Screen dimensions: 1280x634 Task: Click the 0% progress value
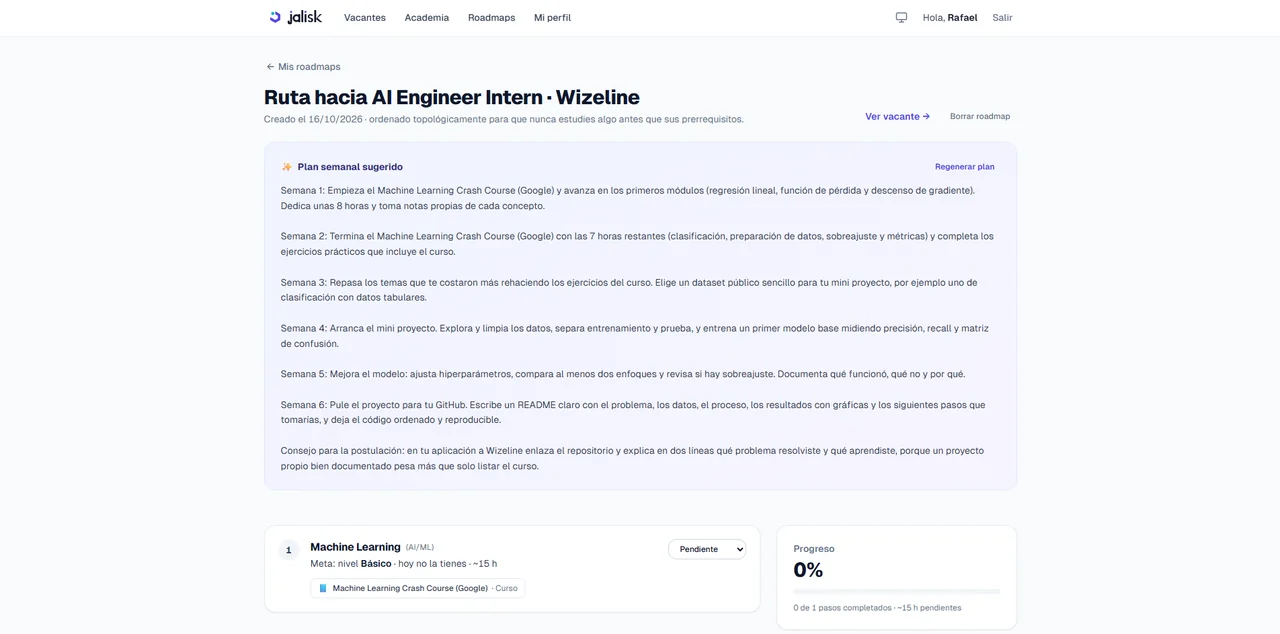click(808, 570)
